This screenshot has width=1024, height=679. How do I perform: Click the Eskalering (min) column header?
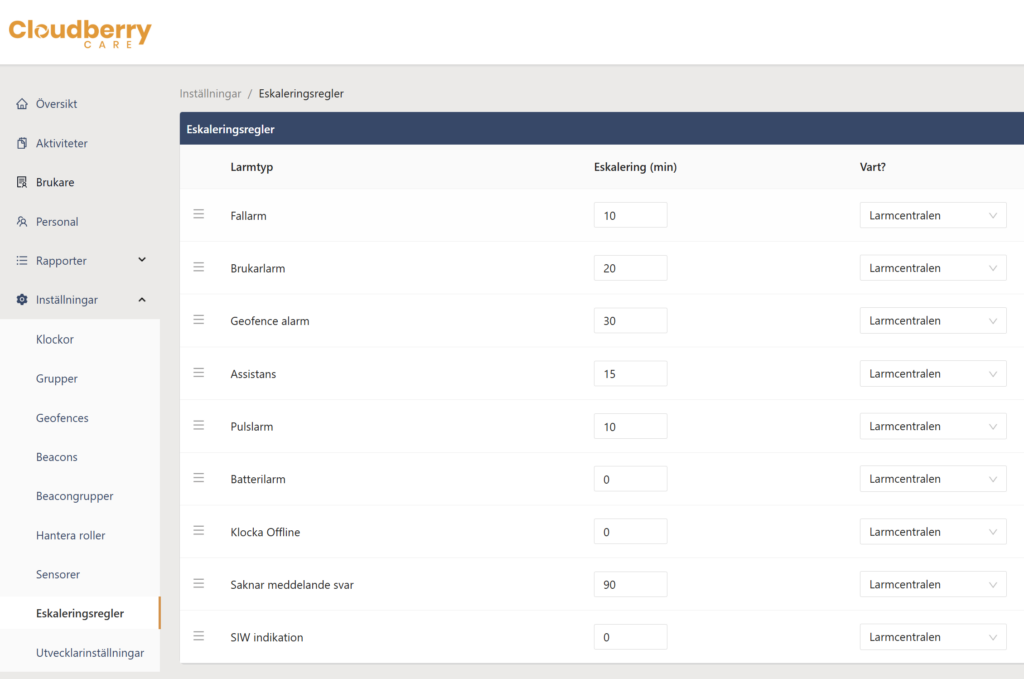[x=635, y=167]
